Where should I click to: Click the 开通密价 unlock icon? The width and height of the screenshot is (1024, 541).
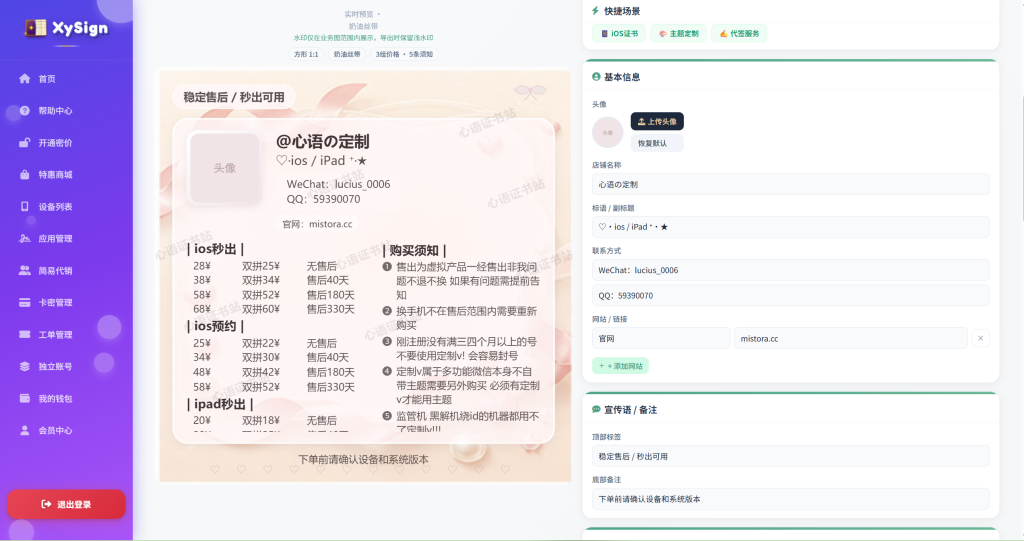pos(25,142)
